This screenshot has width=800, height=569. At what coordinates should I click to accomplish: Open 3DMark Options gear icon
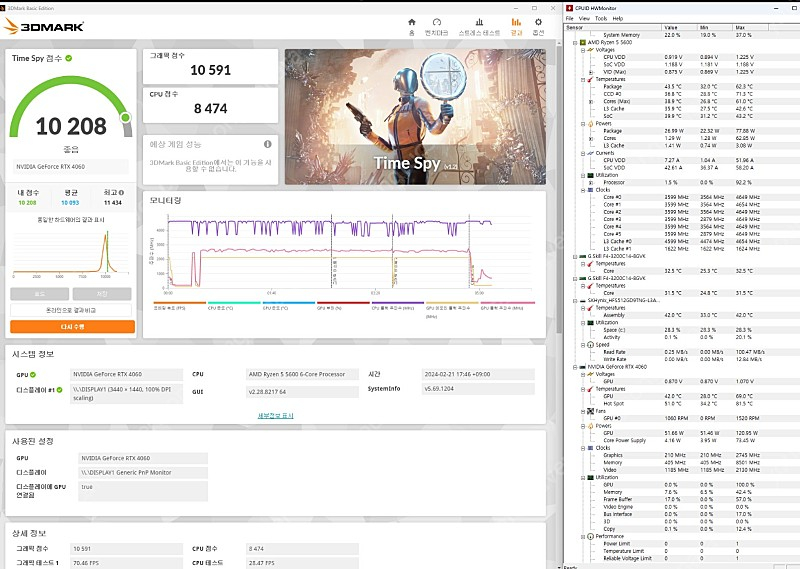[538, 22]
